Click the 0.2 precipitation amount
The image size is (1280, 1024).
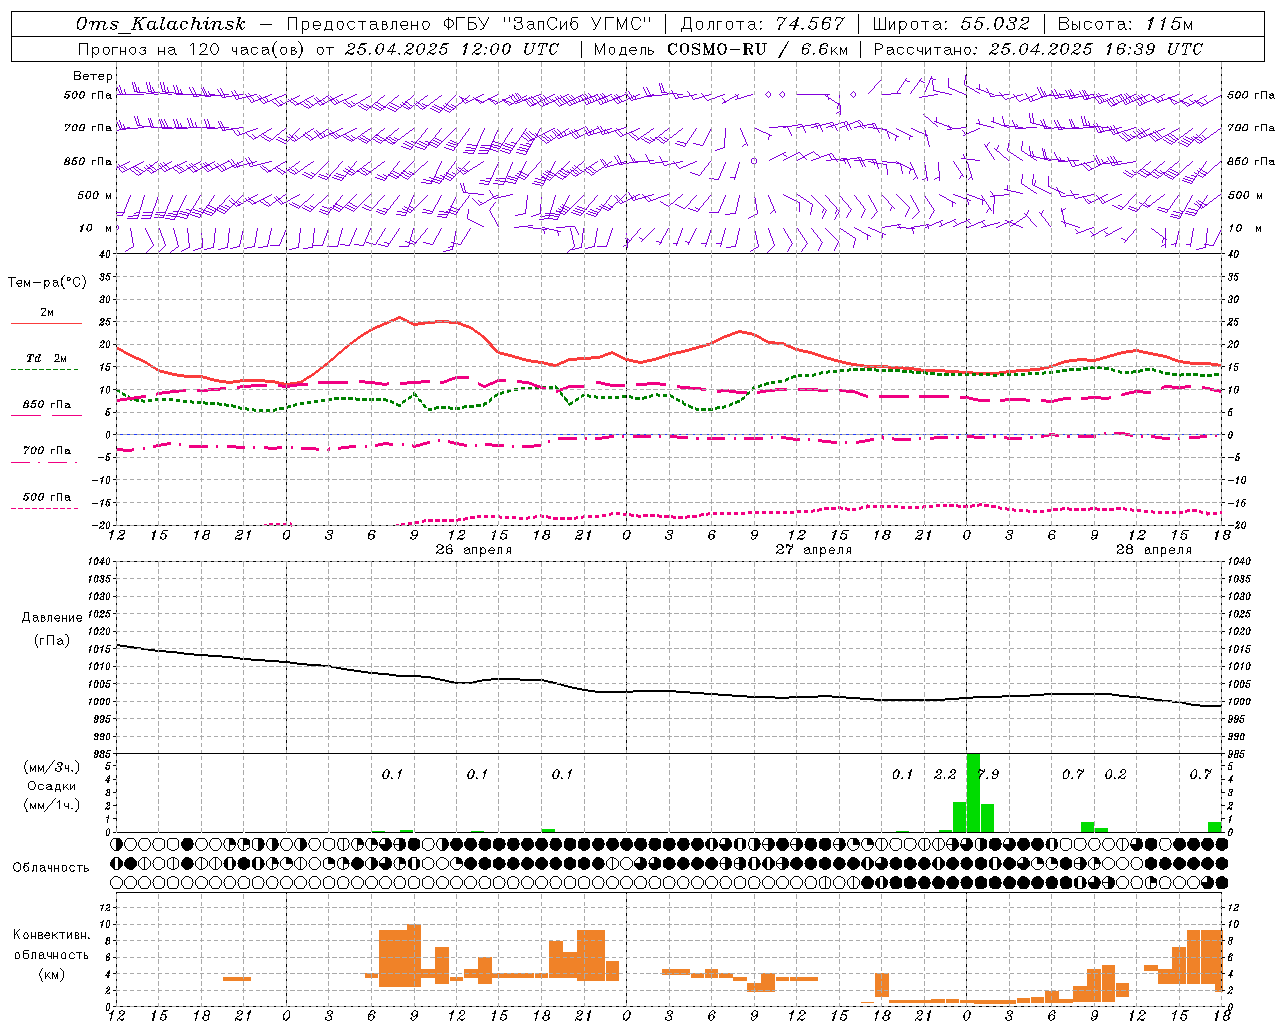pos(1115,774)
